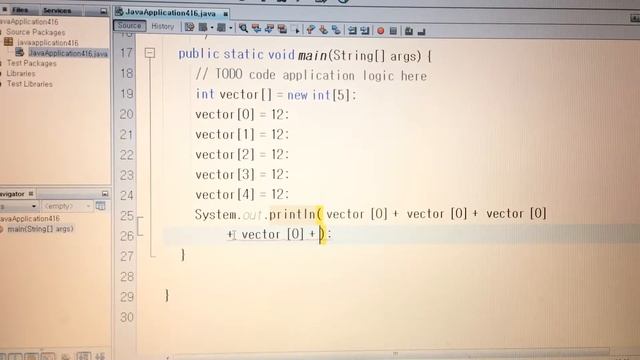Select the JavaApplication416.java editor tab
Image resolution: width=640 pixels, height=360 pixels.
(170, 13)
